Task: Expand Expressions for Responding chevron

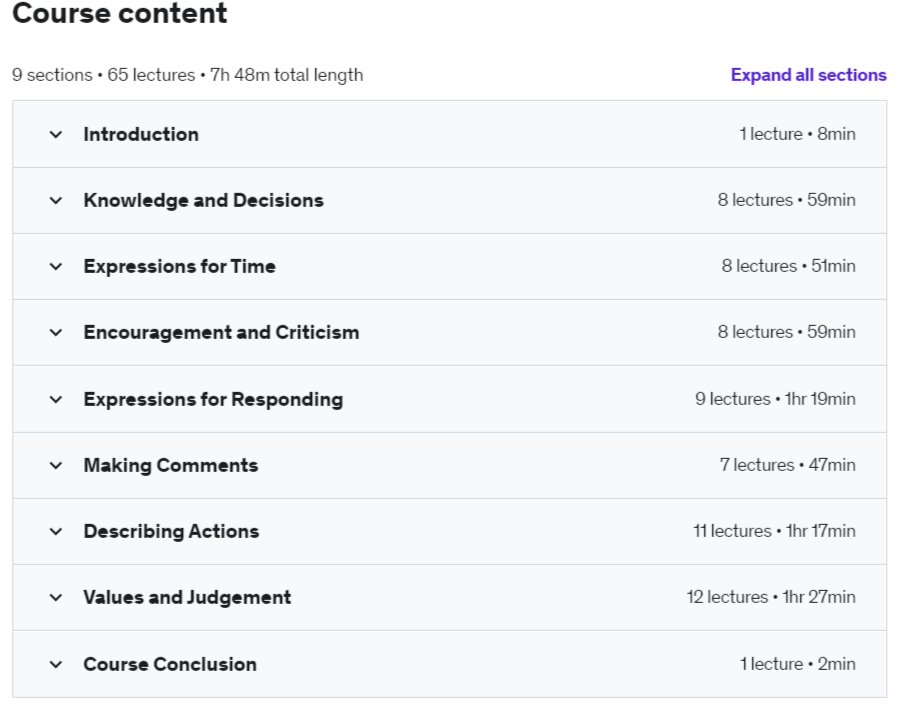Action: pyautogui.click(x=56, y=399)
